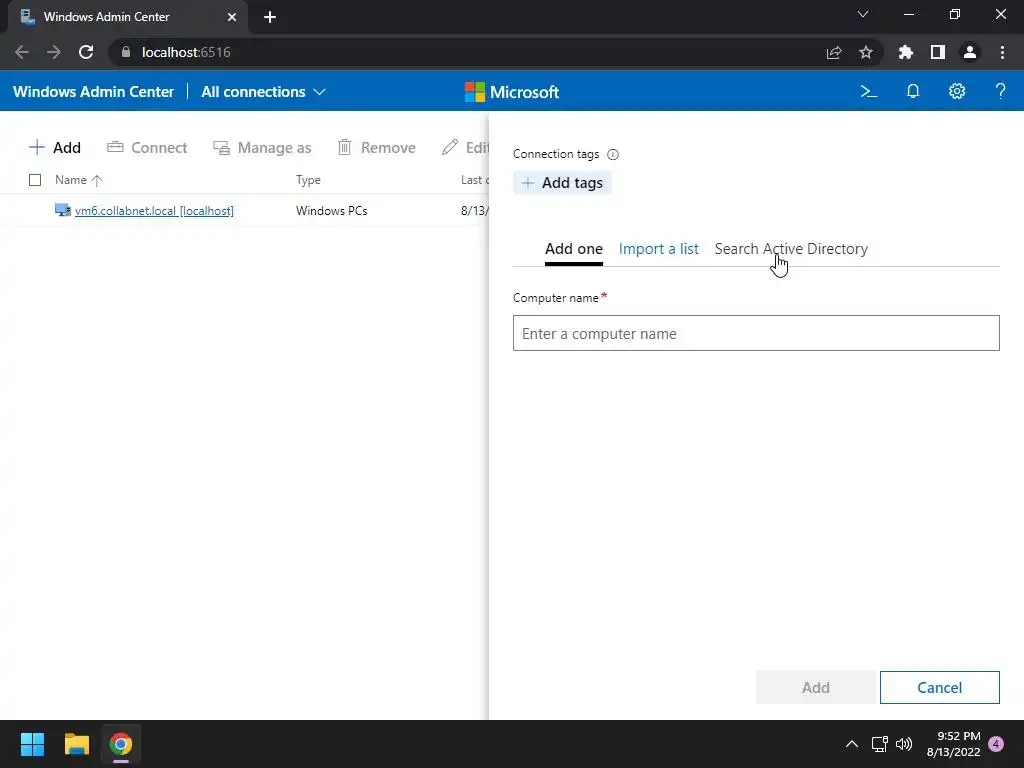Open the notifications bell
This screenshot has width=1024, height=768.
pyautogui.click(x=913, y=91)
